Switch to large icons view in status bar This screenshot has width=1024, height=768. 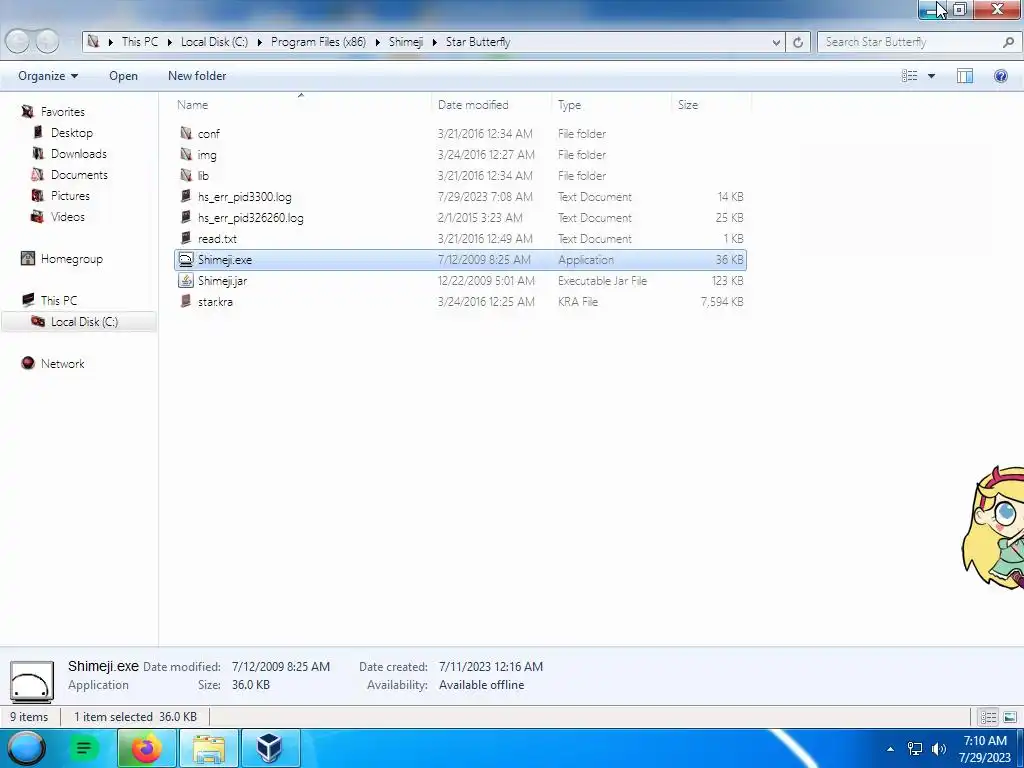click(x=1010, y=717)
